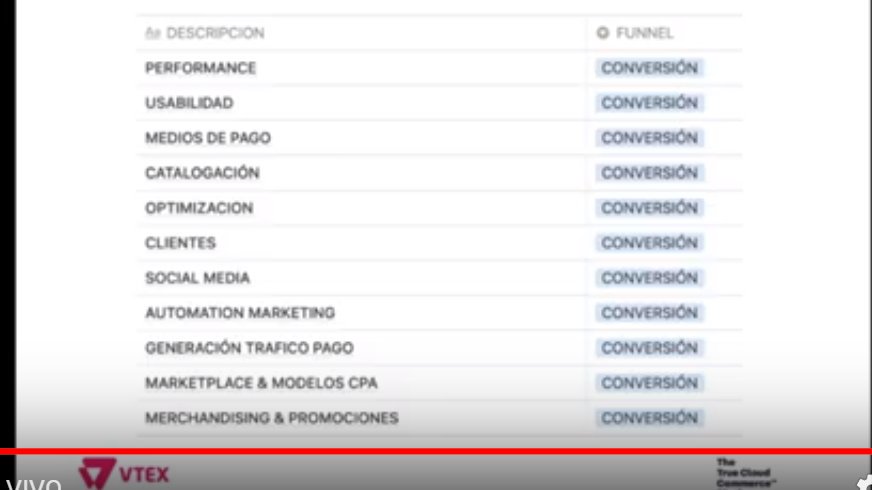Select the OPTIMIZACION row title
Image resolution: width=872 pixels, height=490 pixels.
click(x=199, y=208)
